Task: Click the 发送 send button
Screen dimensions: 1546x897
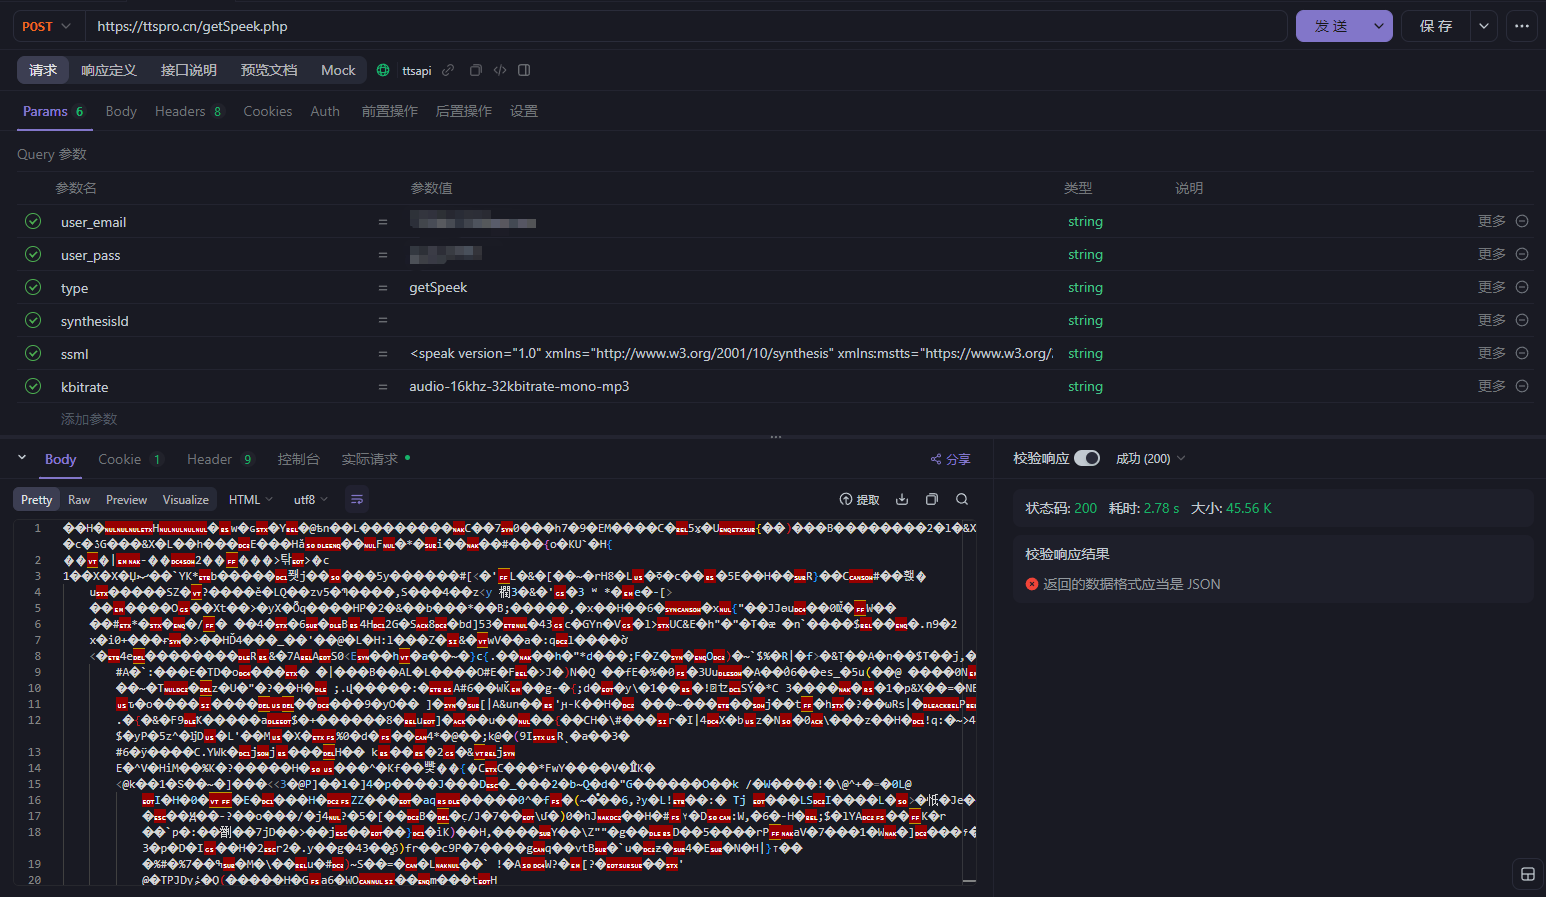Action: click(1330, 26)
